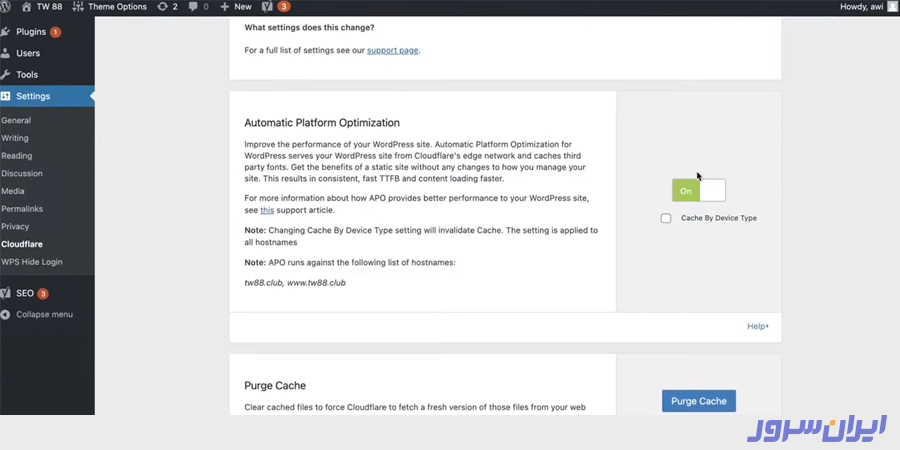Viewport: 900px width, 450px height.
Task: Expand the Help link for APO
Action: click(758, 327)
